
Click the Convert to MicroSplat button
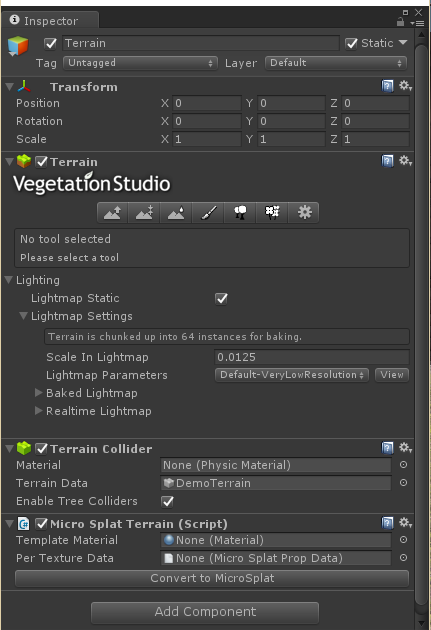(212, 578)
